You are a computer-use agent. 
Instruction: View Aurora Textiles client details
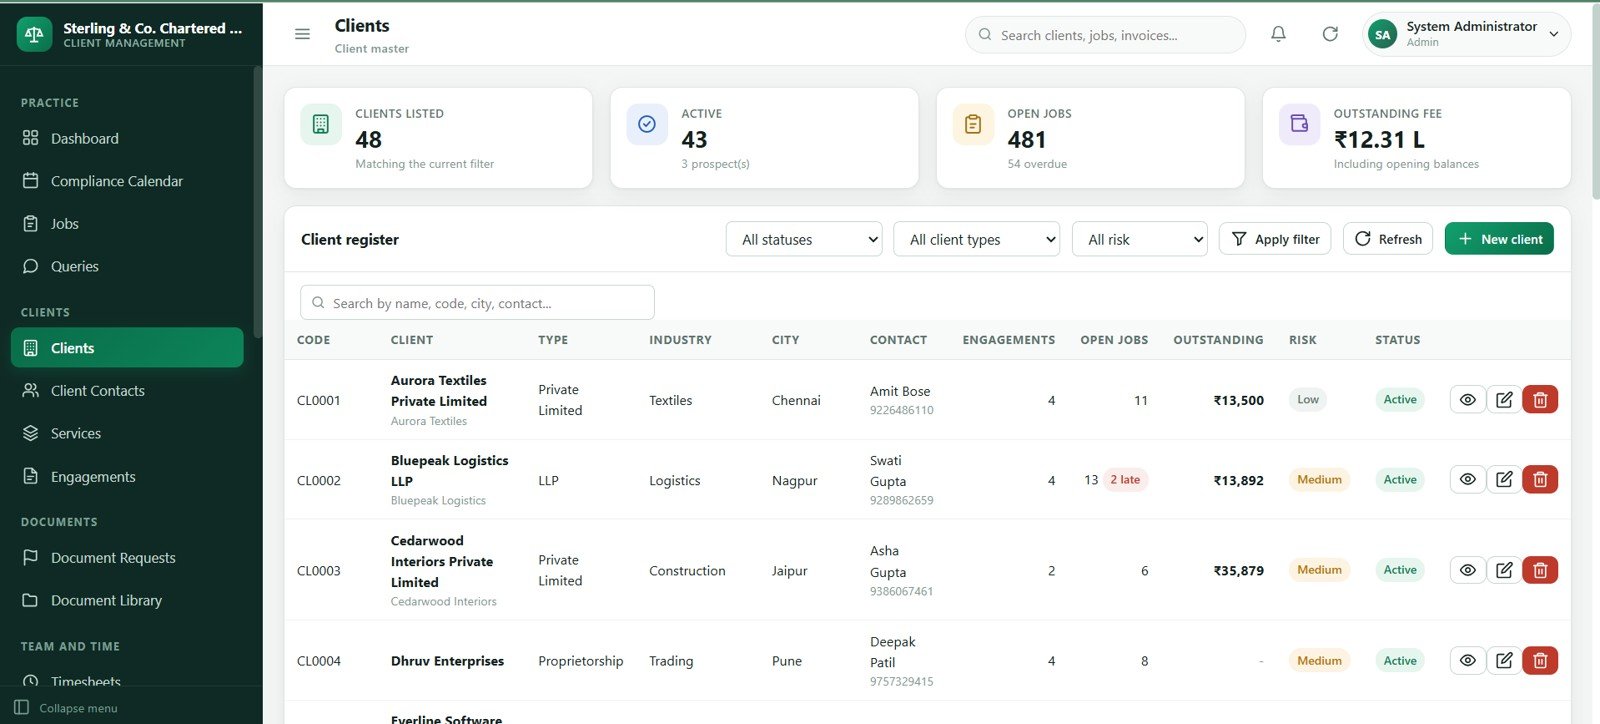(x=1467, y=400)
